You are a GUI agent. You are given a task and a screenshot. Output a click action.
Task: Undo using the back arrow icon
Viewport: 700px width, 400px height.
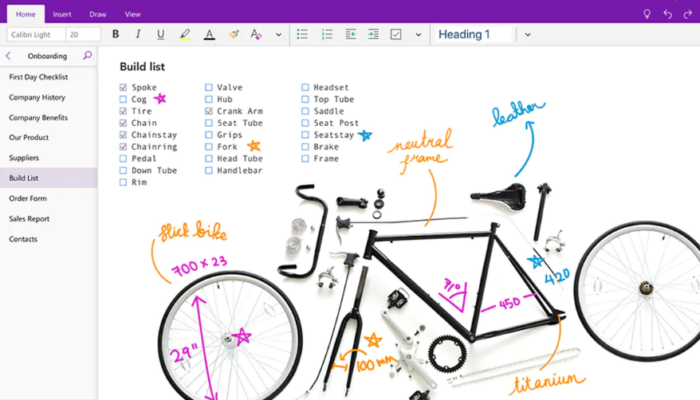coord(669,13)
